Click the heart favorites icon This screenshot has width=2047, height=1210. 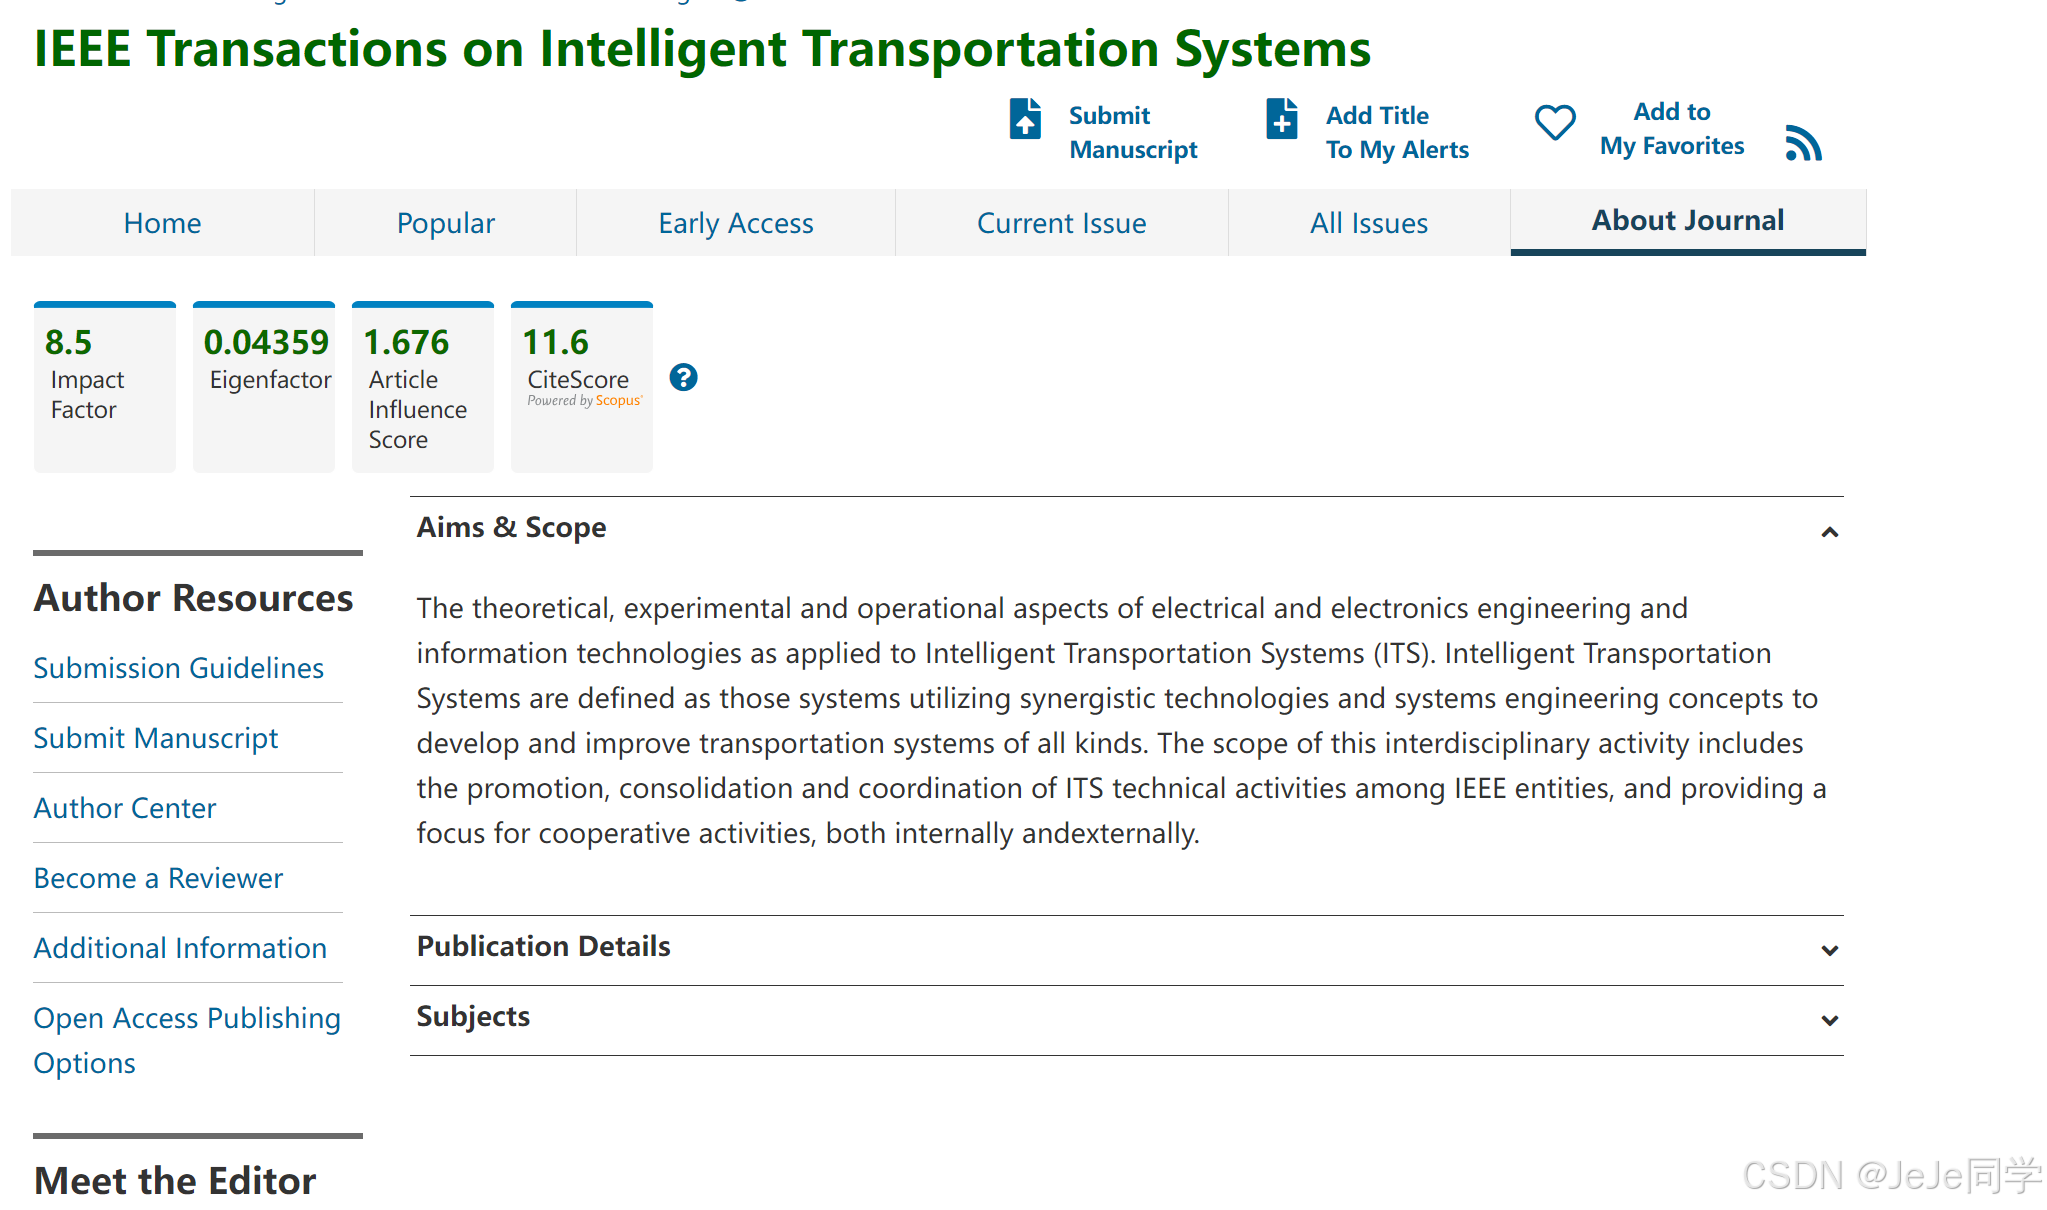(x=1554, y=123)
